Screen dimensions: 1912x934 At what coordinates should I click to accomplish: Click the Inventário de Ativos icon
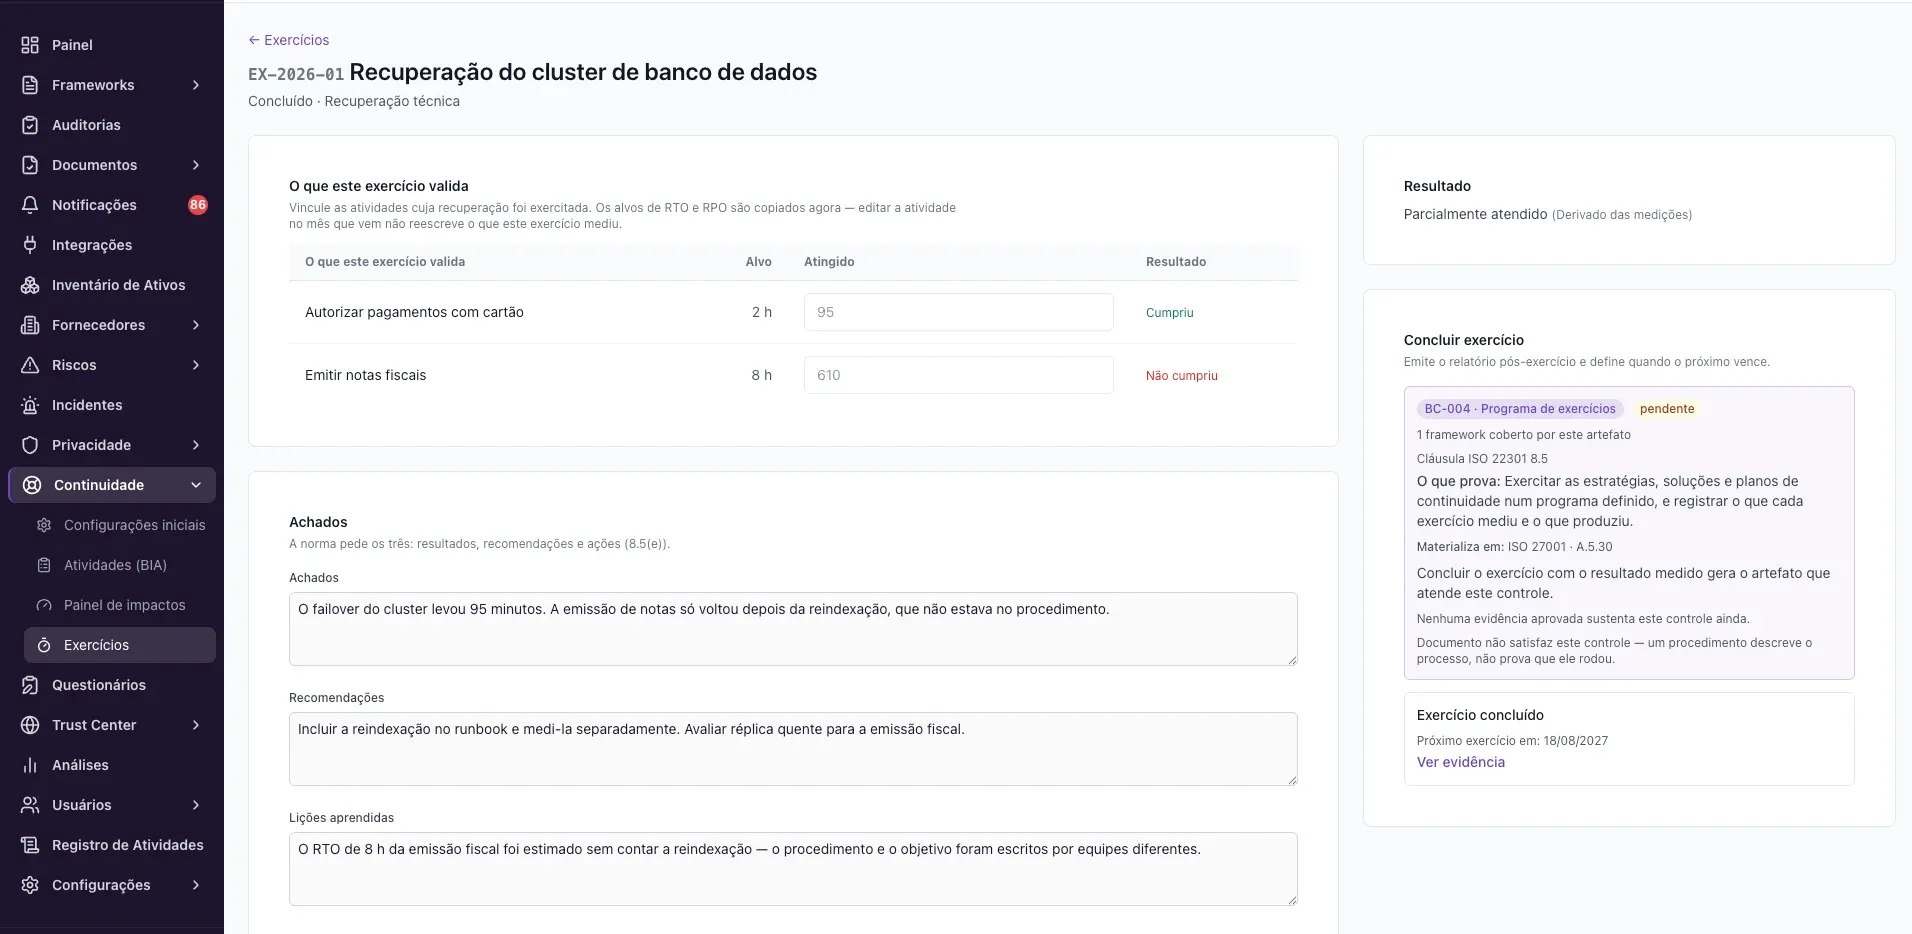(x=30, y=285)
